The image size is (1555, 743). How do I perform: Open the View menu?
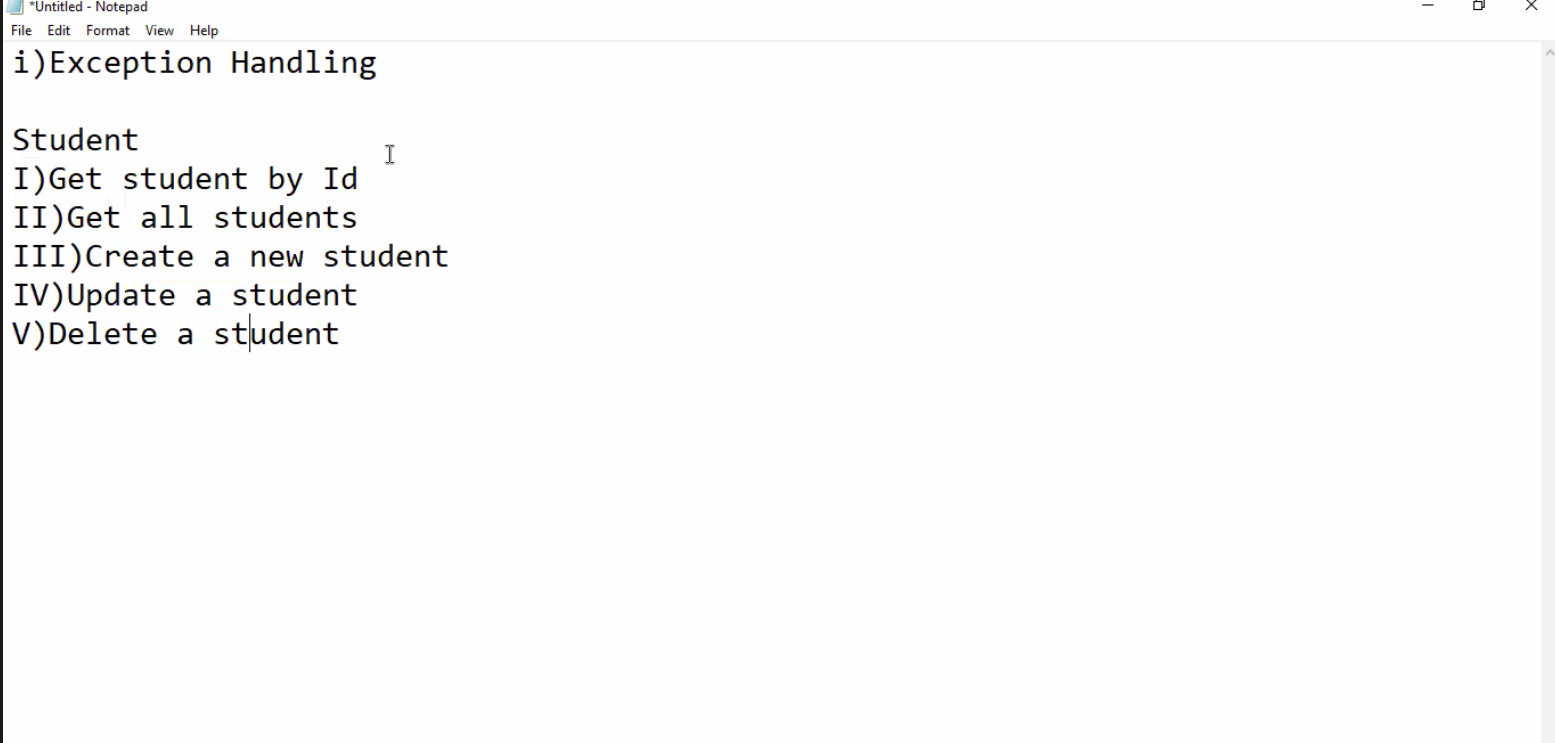[x=159, y=30]
